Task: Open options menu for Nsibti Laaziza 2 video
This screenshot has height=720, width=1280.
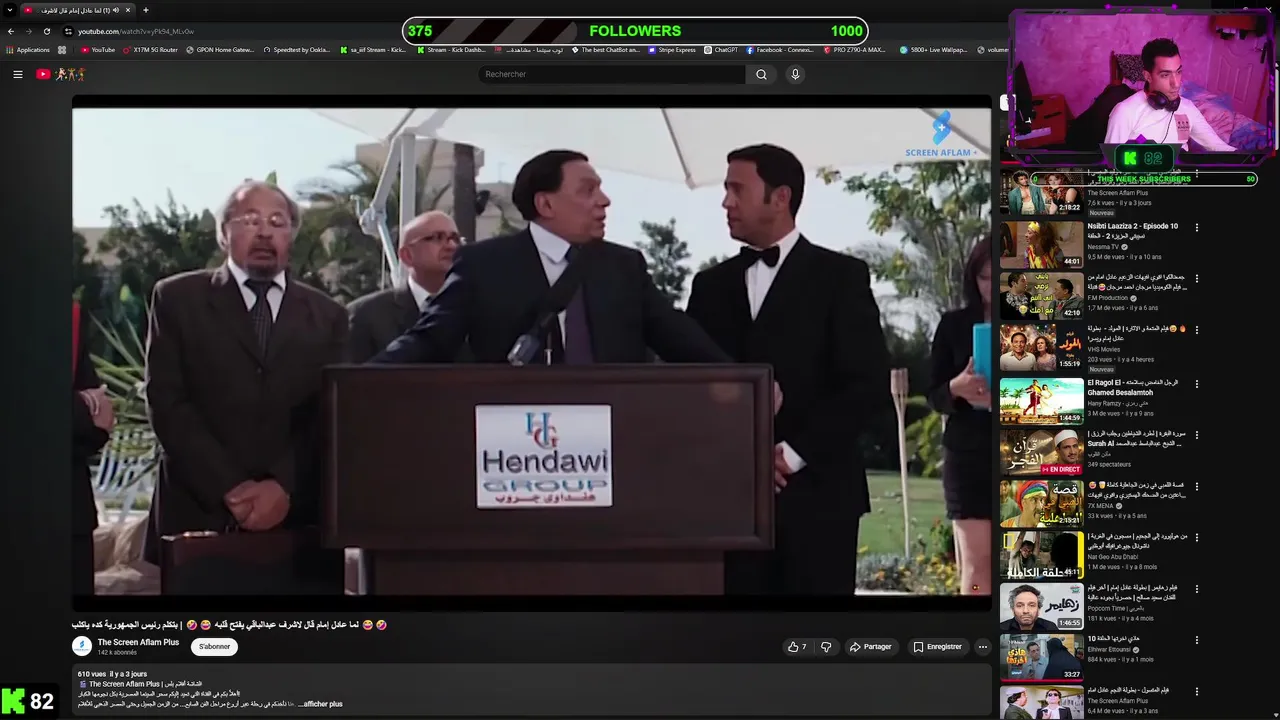Action: coord(1196,228)
